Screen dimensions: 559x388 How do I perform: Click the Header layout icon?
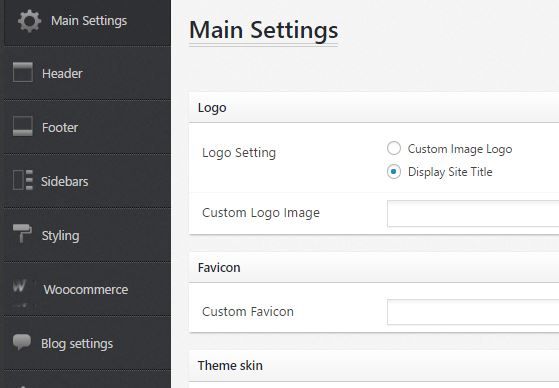coord(22,72)
